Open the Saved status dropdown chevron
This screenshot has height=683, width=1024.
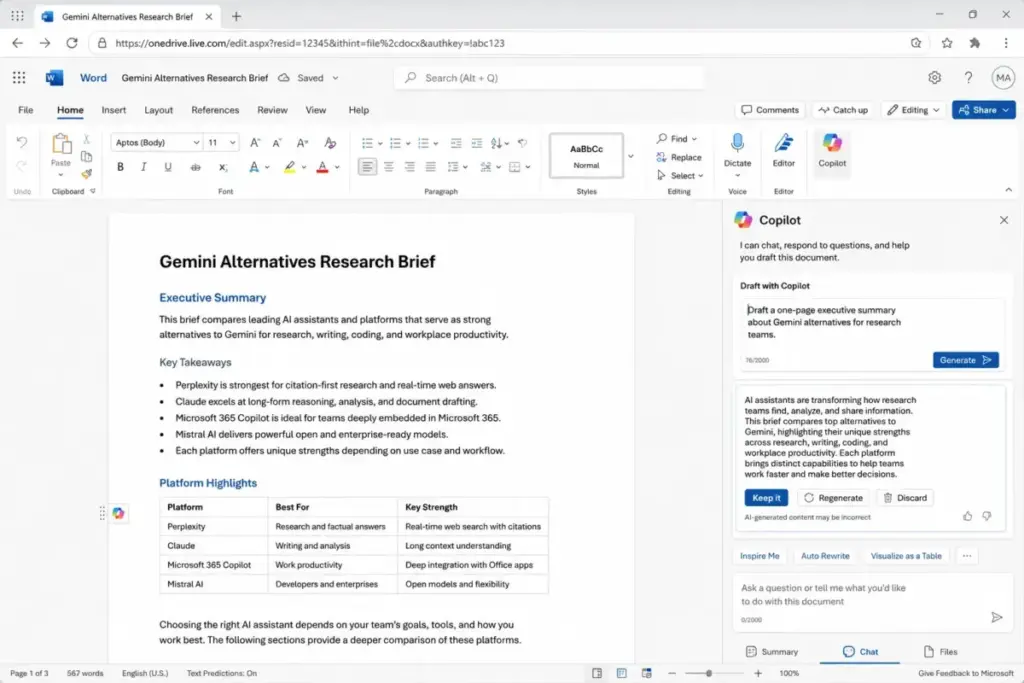coord(336,78)
